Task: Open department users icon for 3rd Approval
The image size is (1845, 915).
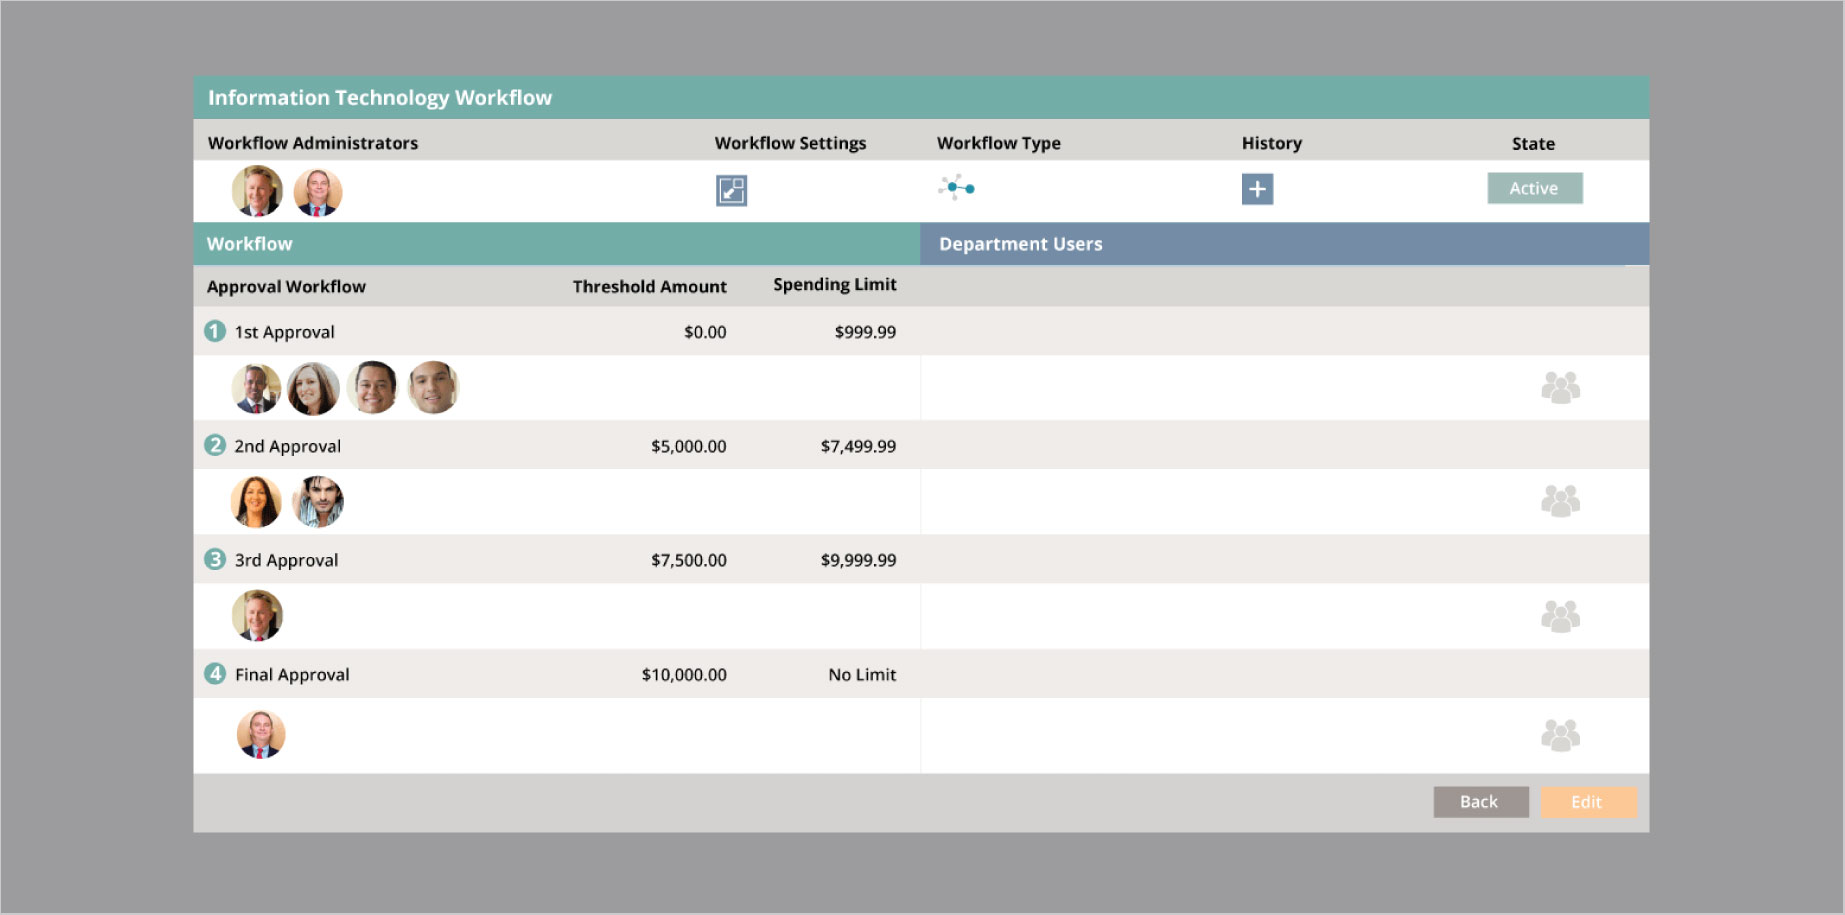Action: coord(1560,616)
